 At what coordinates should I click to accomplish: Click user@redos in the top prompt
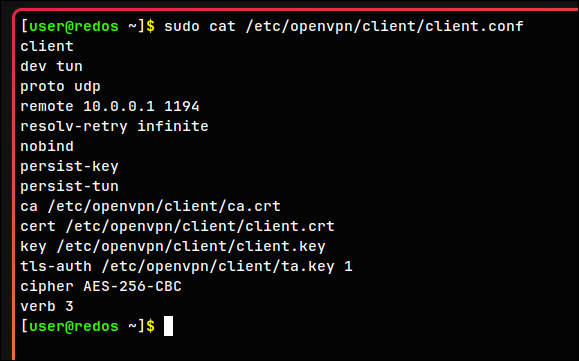click(73, 27)
